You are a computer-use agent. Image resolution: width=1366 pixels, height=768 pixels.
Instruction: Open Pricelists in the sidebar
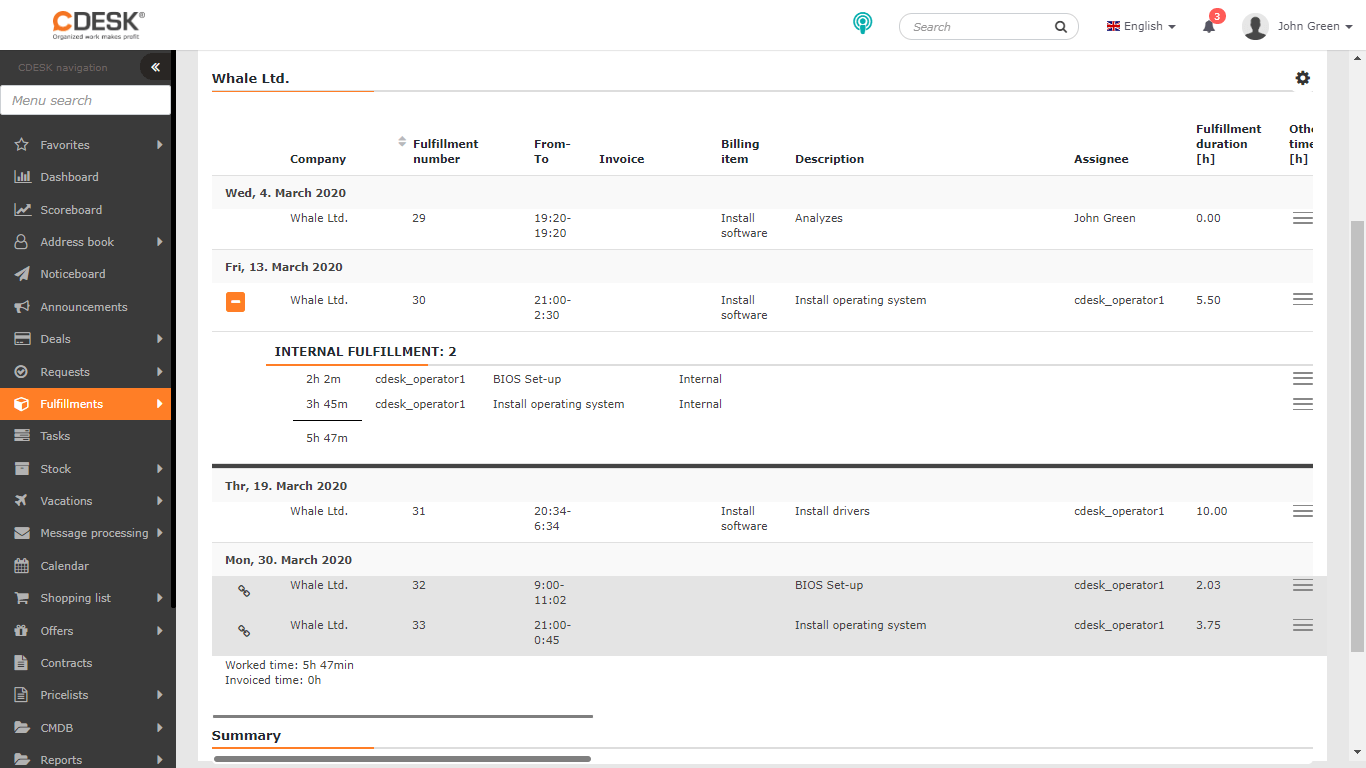[85, 695]
